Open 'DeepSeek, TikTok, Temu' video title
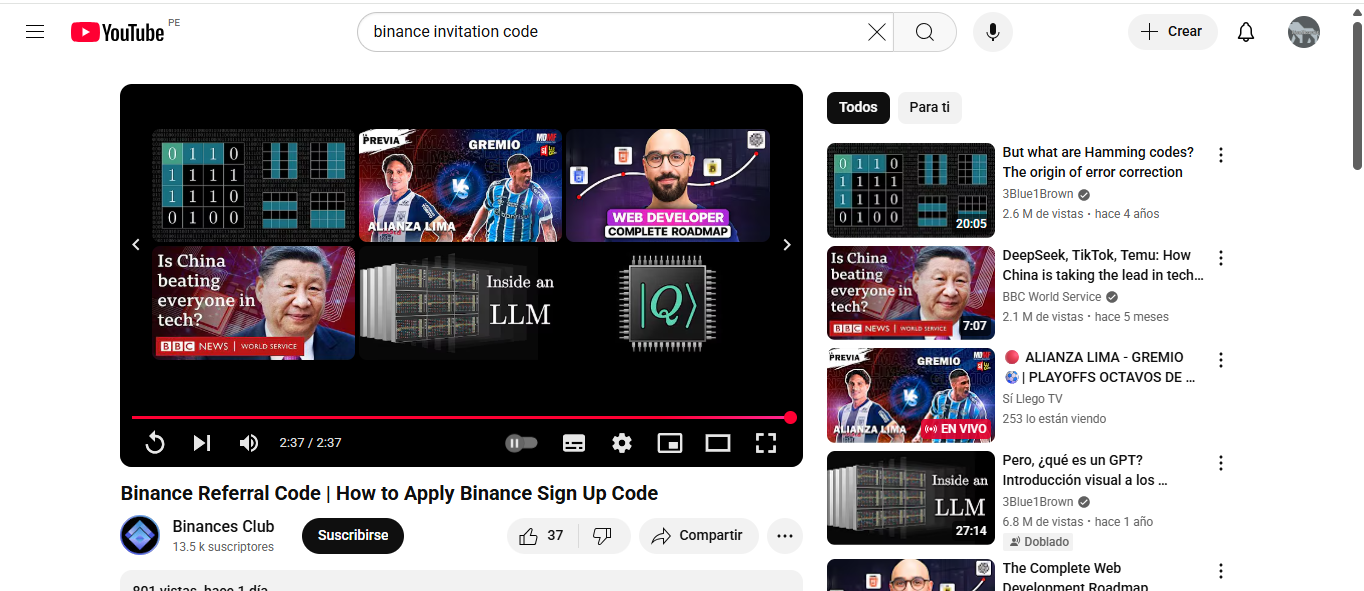The width and height of the screenshot is (1364, 591). [x=1103, y=265]
